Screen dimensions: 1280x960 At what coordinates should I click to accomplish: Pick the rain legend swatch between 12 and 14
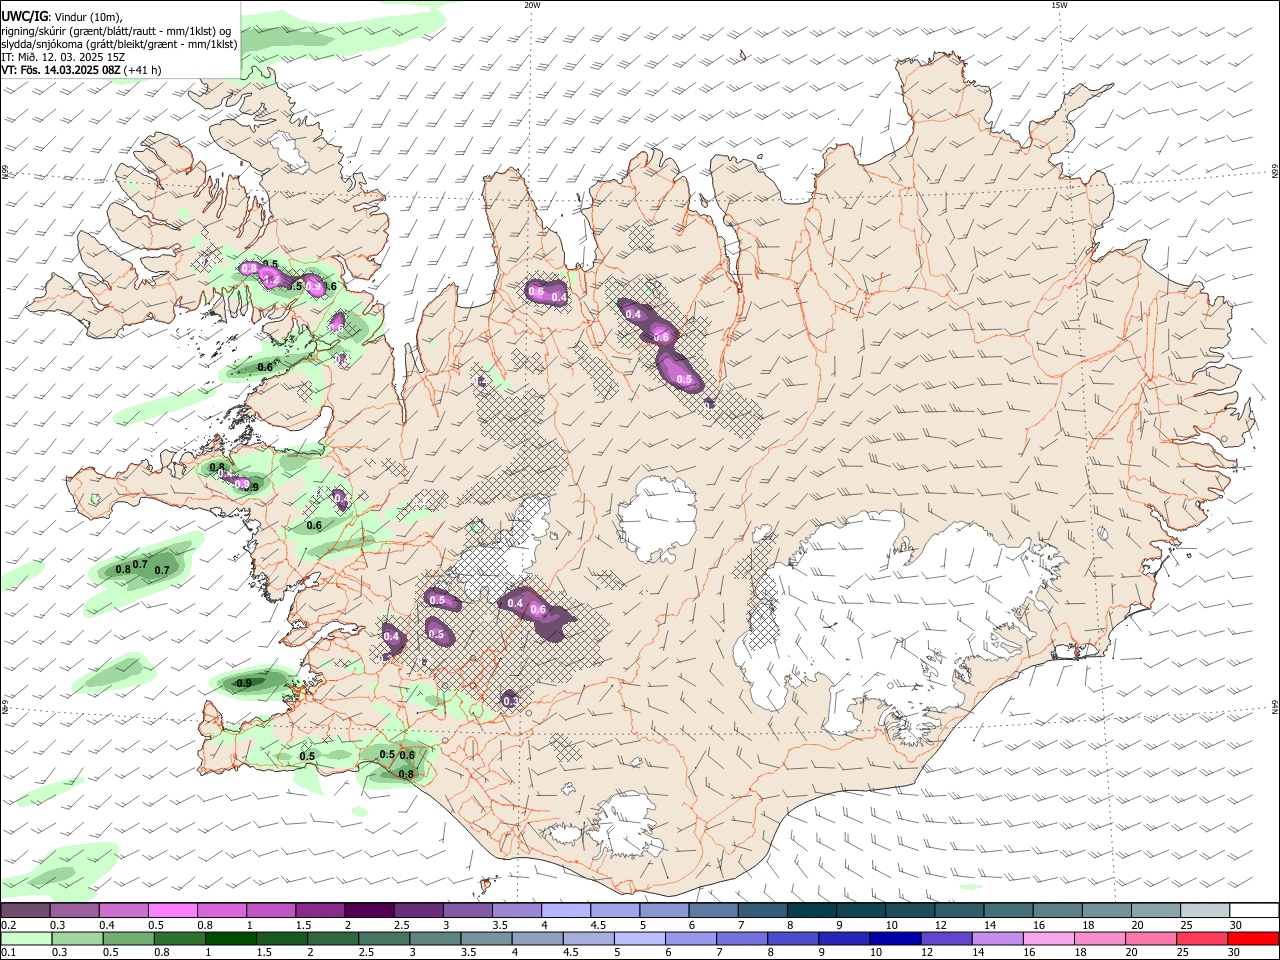pyautogui.click(x=944, y=938)
